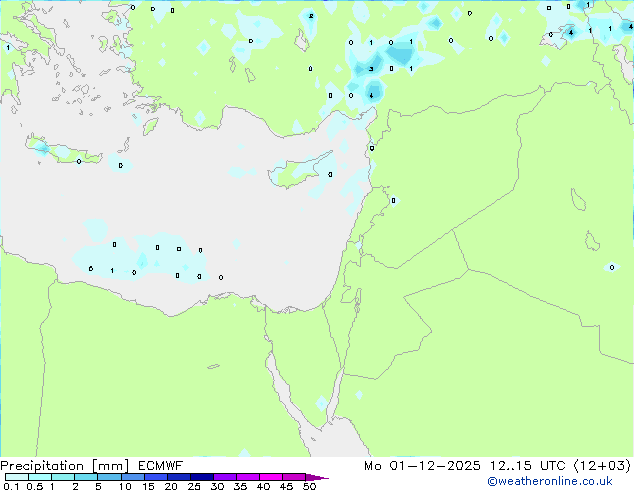
Task: Click the legend scale label "50"
Action: [x=310, y=486]
